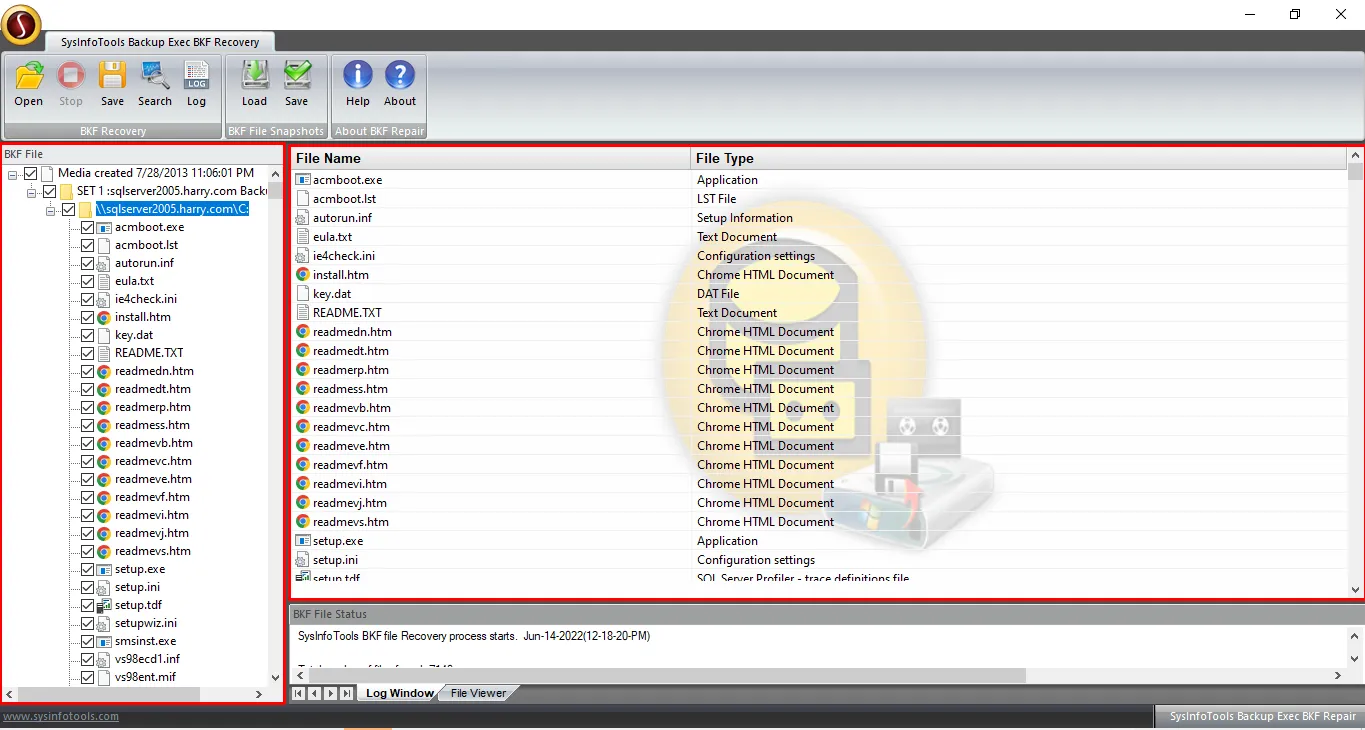
Task: Toggle the SET 1 backup set checkbox
Action: (49, 191)
